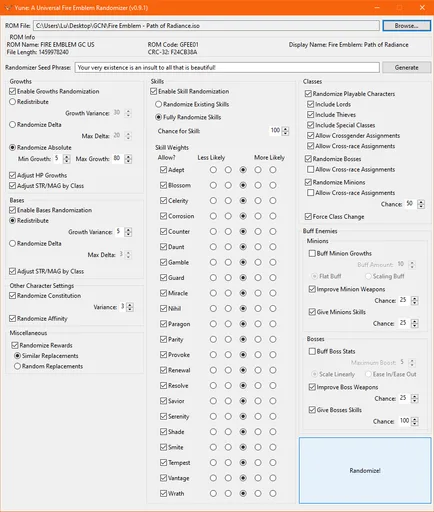This screenshot has height=512, width=434.
Task: Toggle Randomize Playable Characters checkbox
Action: click(308, 94)
